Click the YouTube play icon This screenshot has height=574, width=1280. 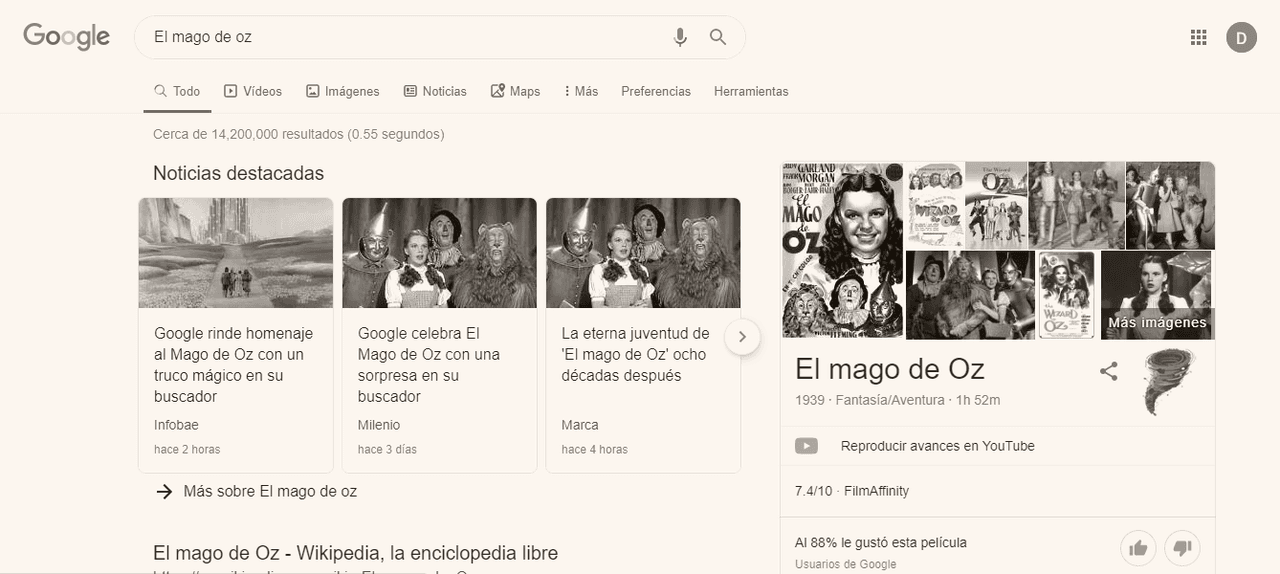(806, 446)
